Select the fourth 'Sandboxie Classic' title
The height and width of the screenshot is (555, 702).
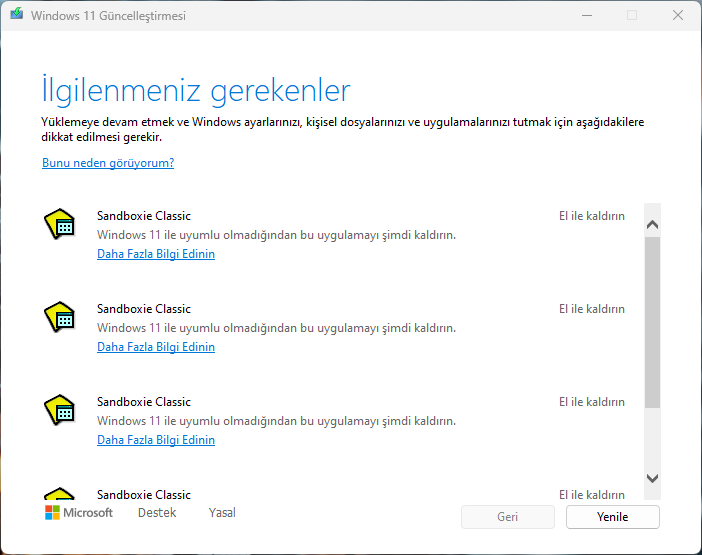144,495
